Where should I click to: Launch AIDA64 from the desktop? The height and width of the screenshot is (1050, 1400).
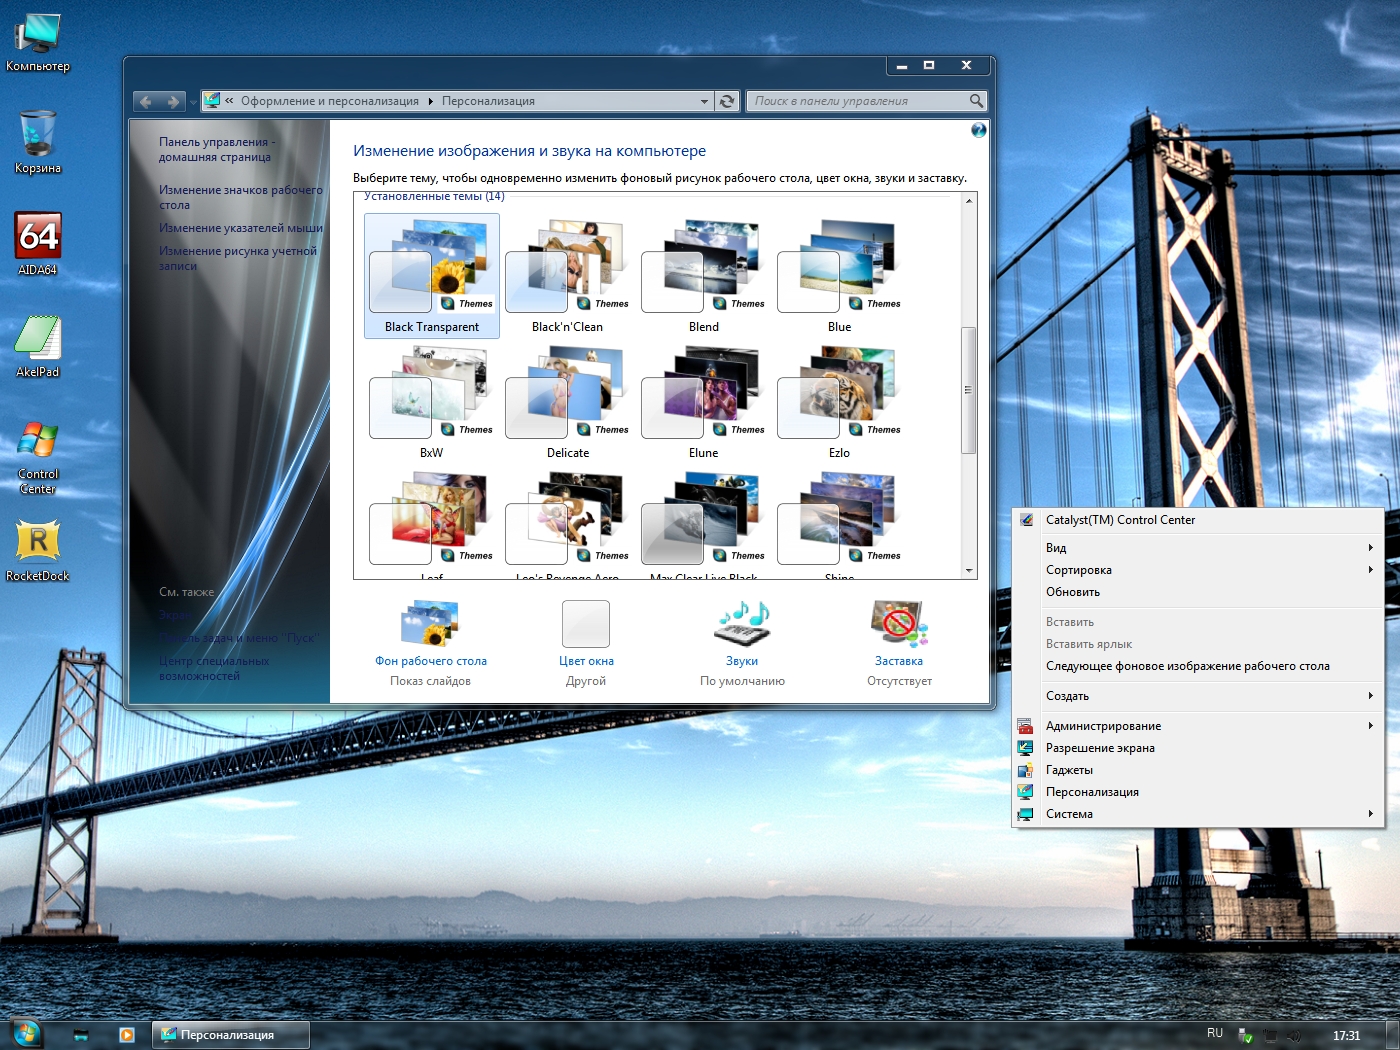pos(37,243)
